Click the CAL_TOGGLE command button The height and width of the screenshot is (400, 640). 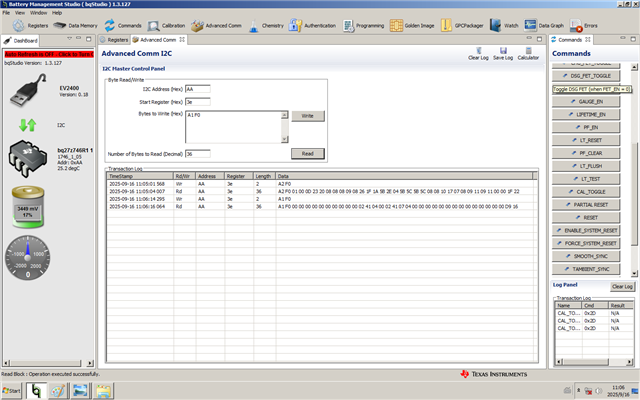[586, 192]
